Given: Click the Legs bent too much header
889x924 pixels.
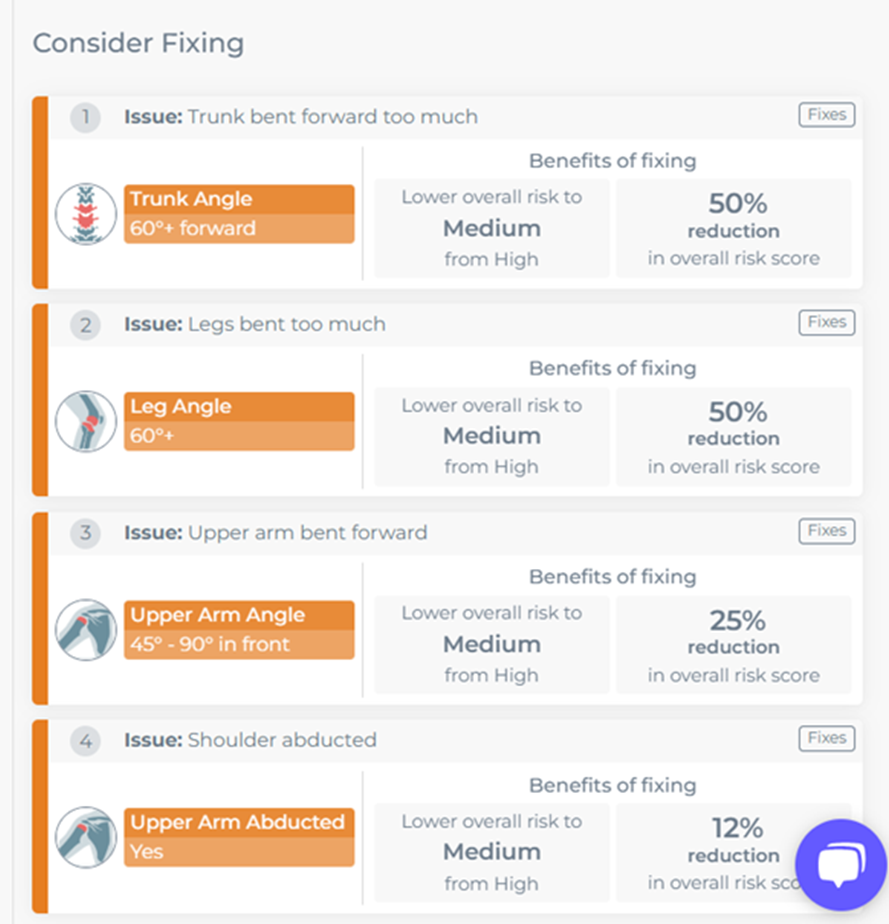Looking at the screenshot, I should 255,324.
